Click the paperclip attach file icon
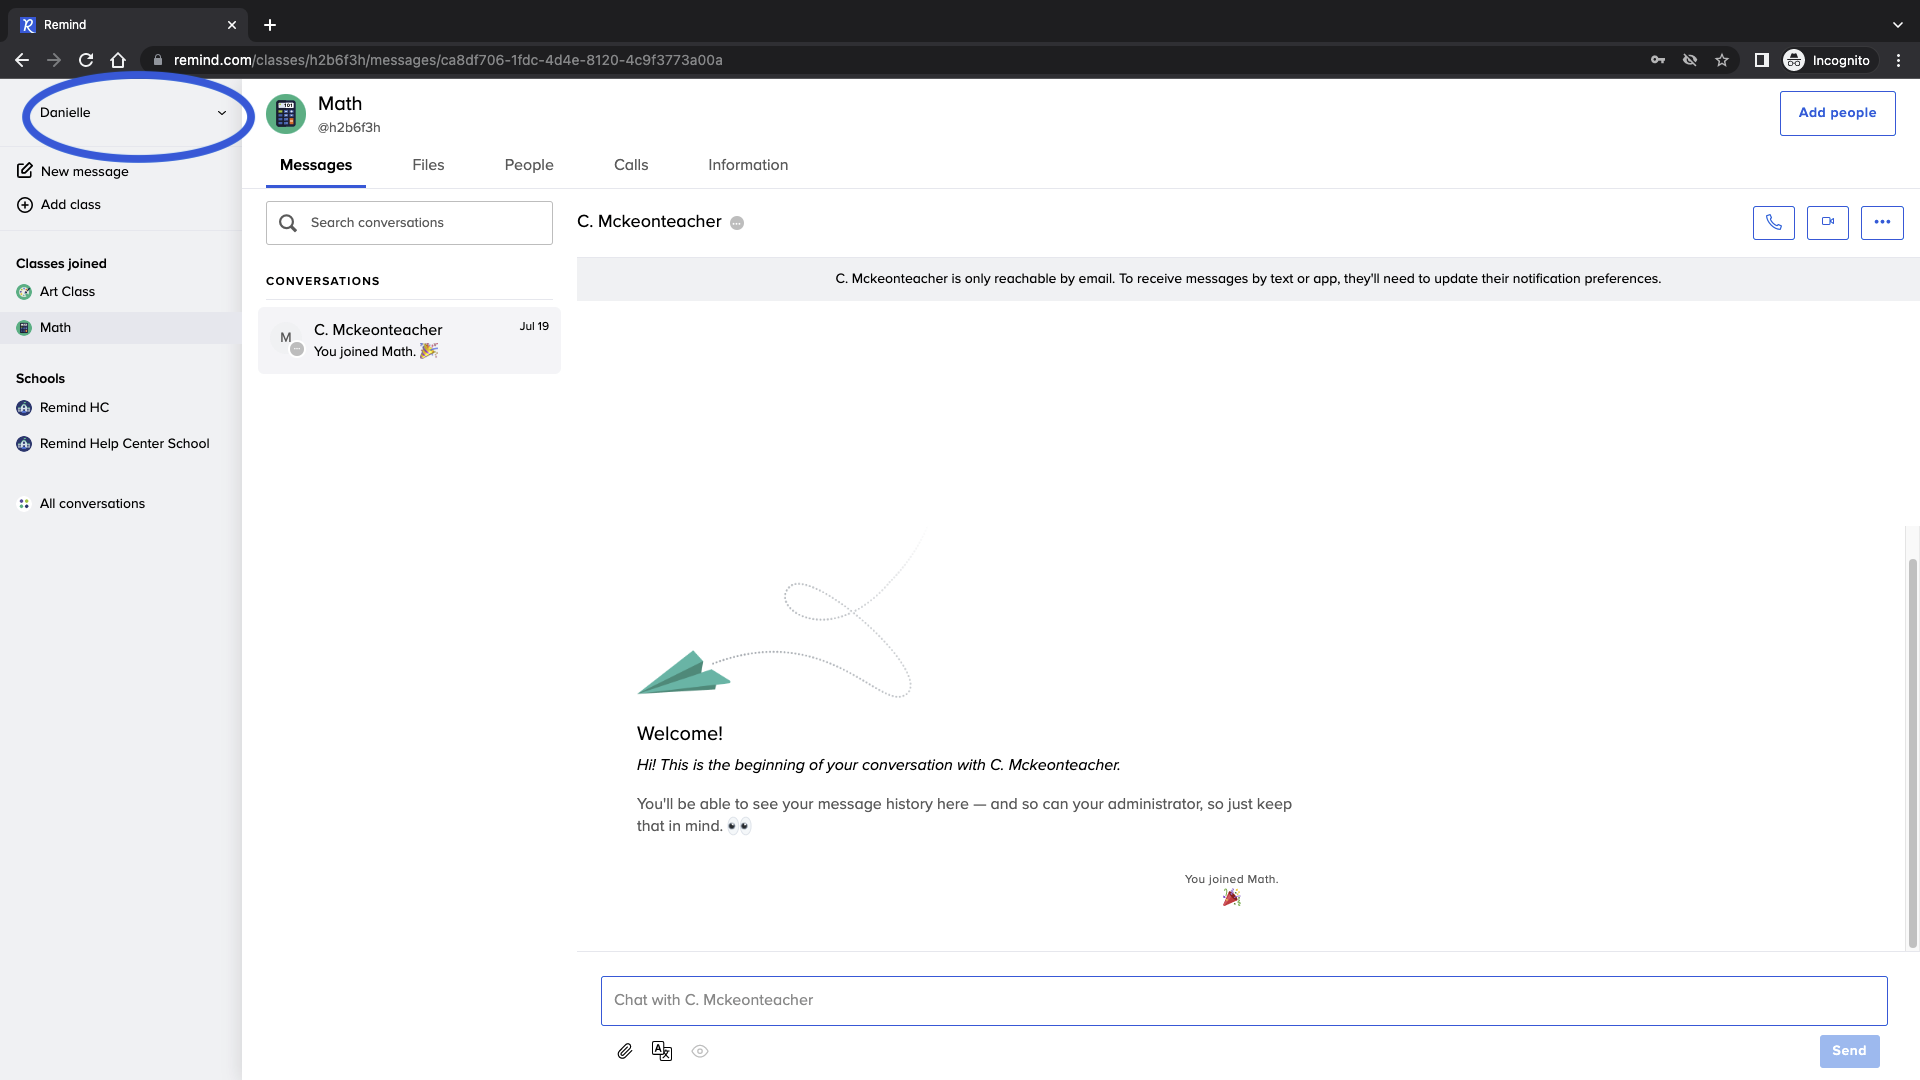The image size is (1920, 1080). tap(625, 1051)
